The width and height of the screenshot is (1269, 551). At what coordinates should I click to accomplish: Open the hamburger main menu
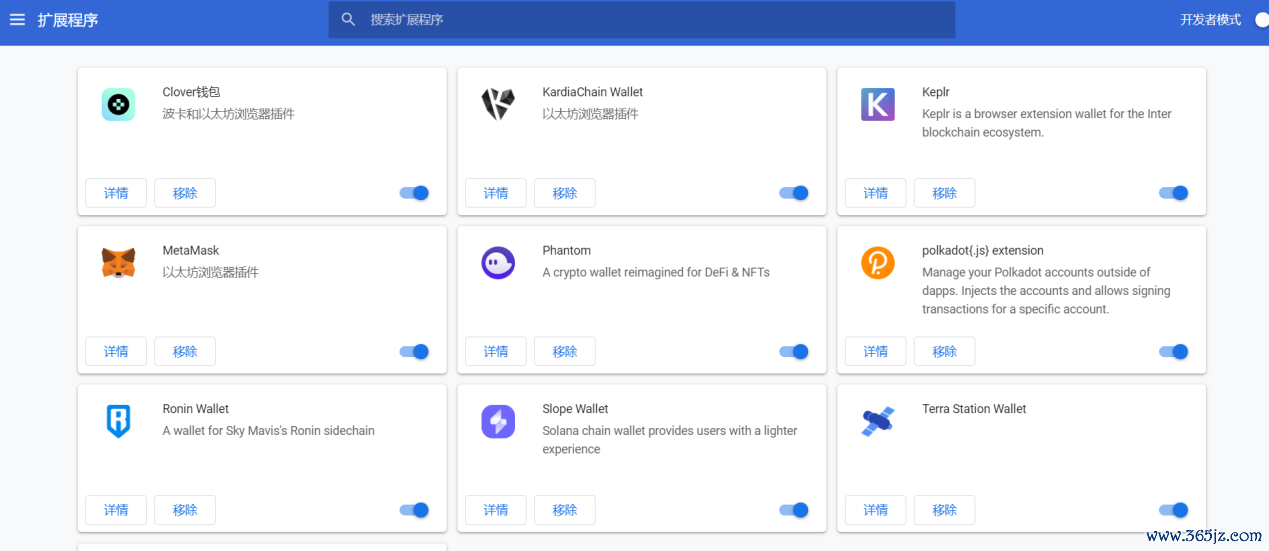(x=17, y=20)
